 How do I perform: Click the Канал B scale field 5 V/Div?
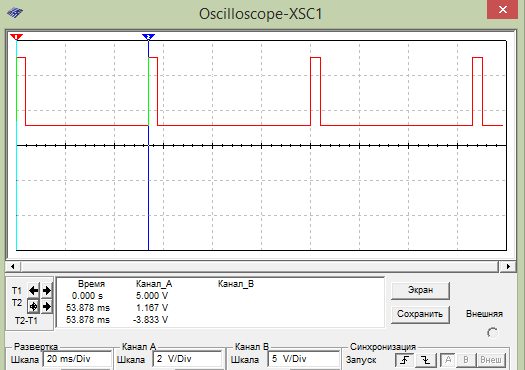304,359
